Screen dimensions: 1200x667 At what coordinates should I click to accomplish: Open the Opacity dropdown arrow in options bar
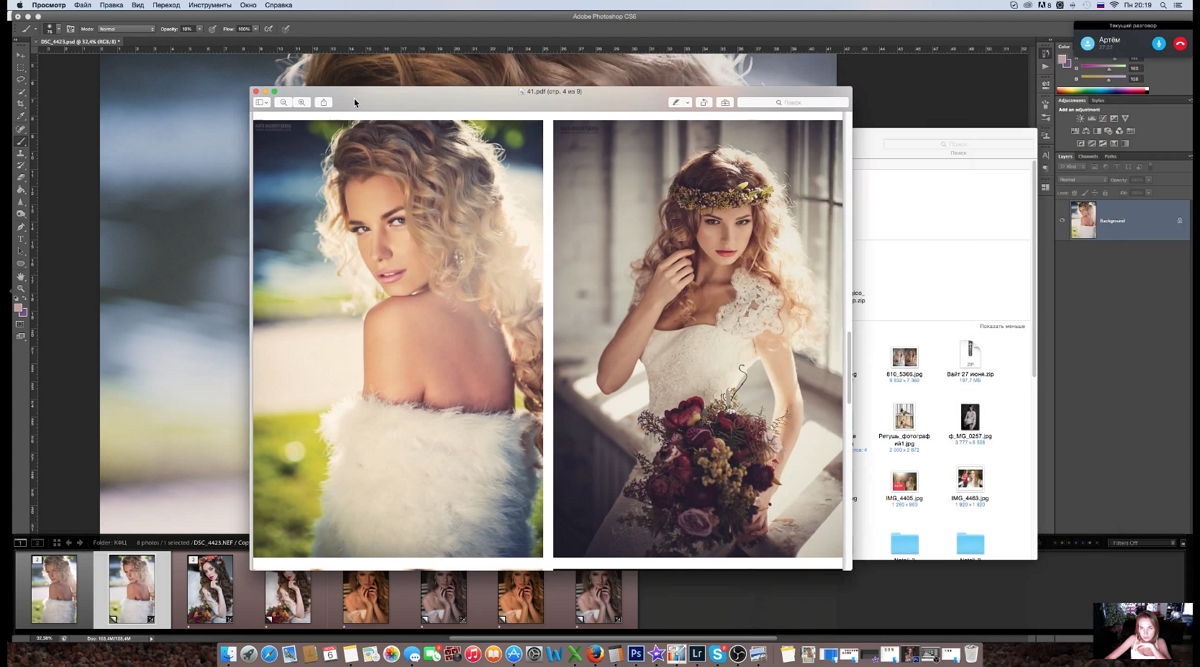pyautogui.click(x=199, y=29)
